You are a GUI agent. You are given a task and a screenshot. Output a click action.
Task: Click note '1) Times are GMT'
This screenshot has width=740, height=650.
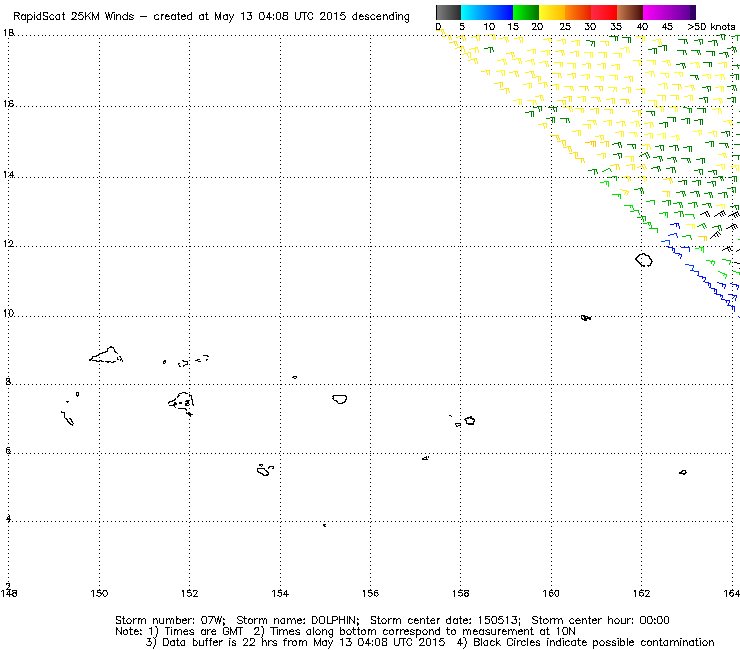(x=196, y=632)
